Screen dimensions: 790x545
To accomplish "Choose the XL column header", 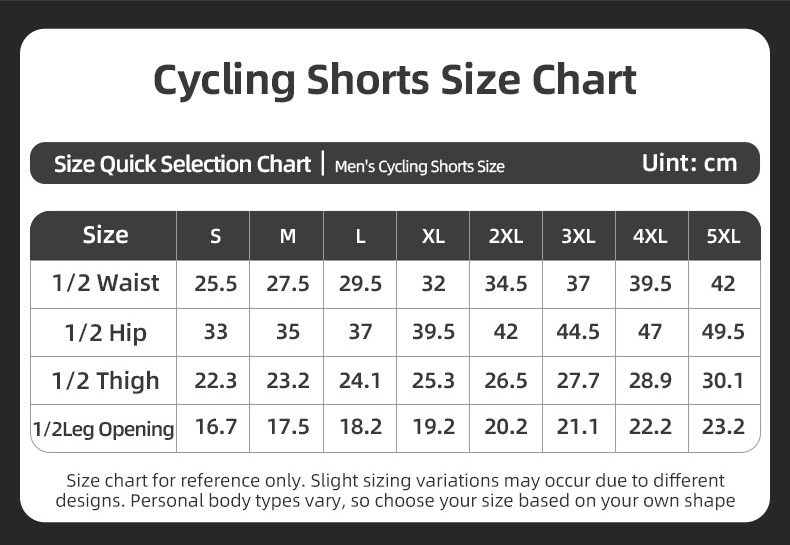I will [433, 236].
